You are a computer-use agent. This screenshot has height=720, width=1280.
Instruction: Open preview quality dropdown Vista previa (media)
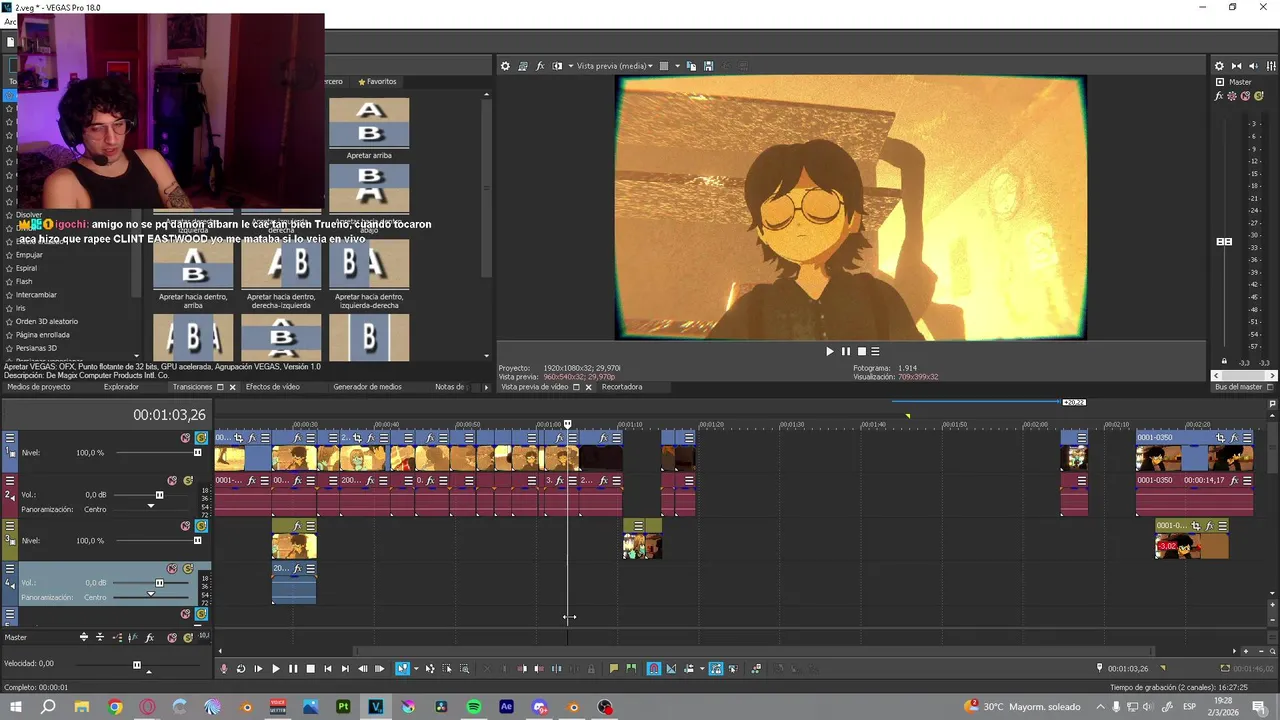pyautogui.click(x=614, y=66)
